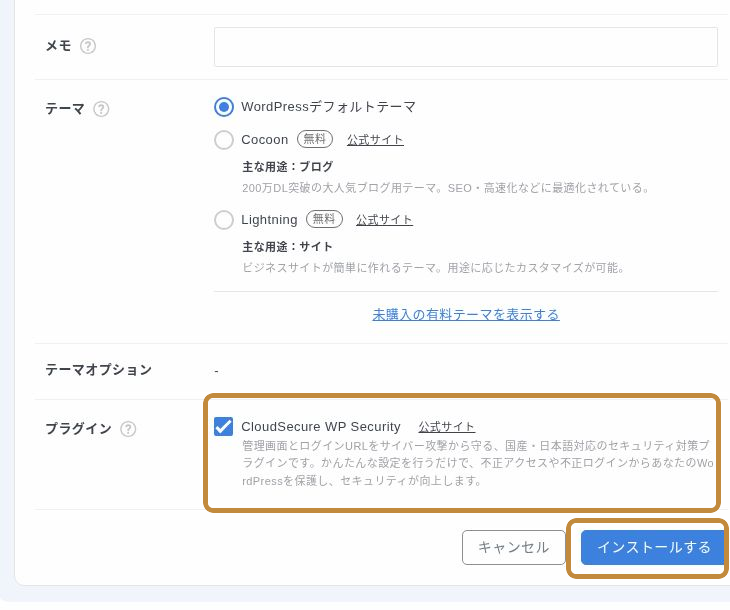Click the テーマオプション label
Viewport: 730px width, 610px height.
99,370
